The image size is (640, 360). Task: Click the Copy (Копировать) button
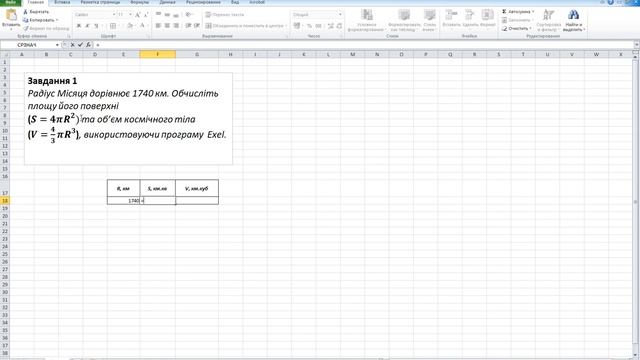[x=40, y=20]
